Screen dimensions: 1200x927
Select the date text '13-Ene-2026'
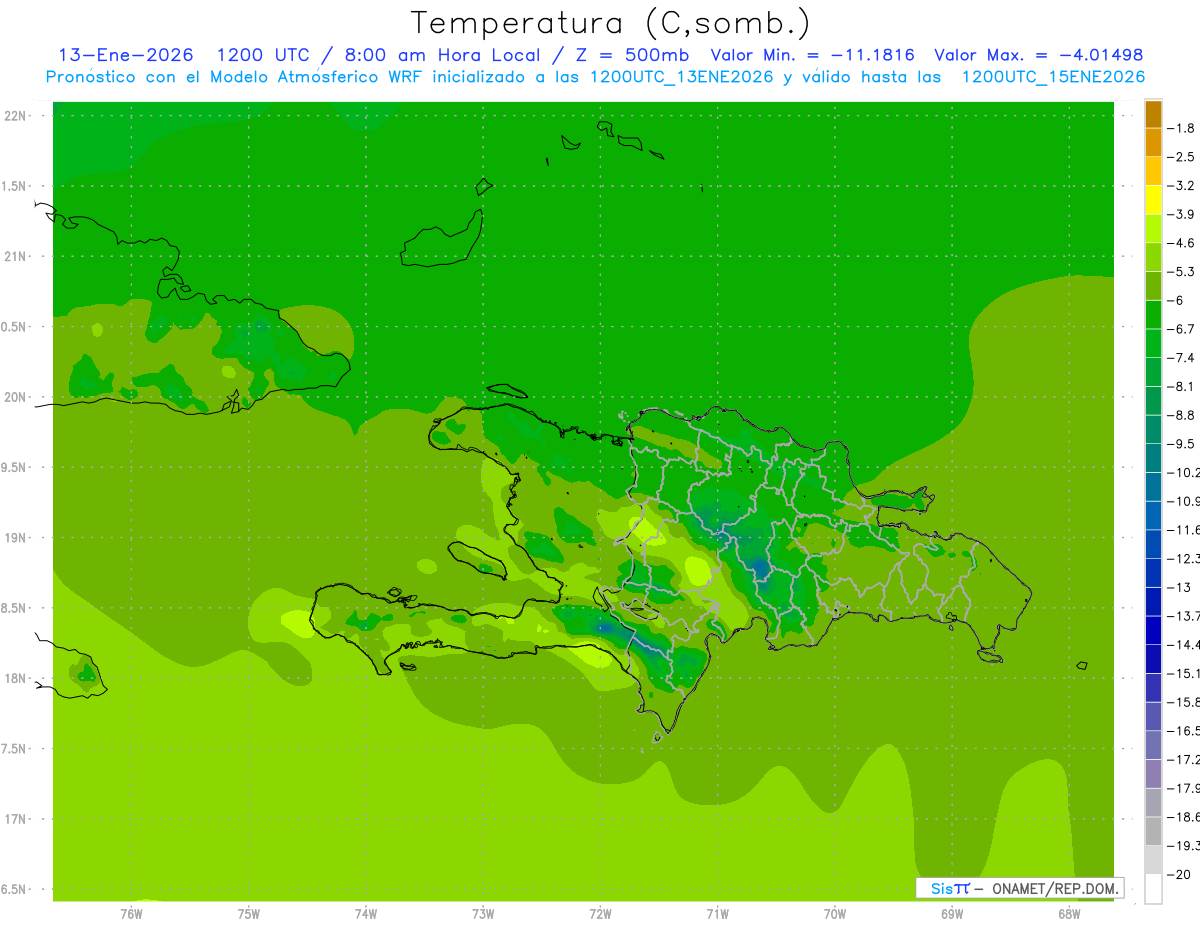click(x=125, y=55)
